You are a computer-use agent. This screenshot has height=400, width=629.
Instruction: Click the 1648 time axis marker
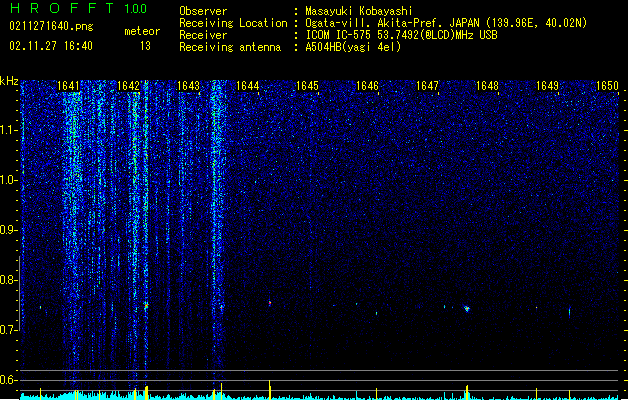487,86
